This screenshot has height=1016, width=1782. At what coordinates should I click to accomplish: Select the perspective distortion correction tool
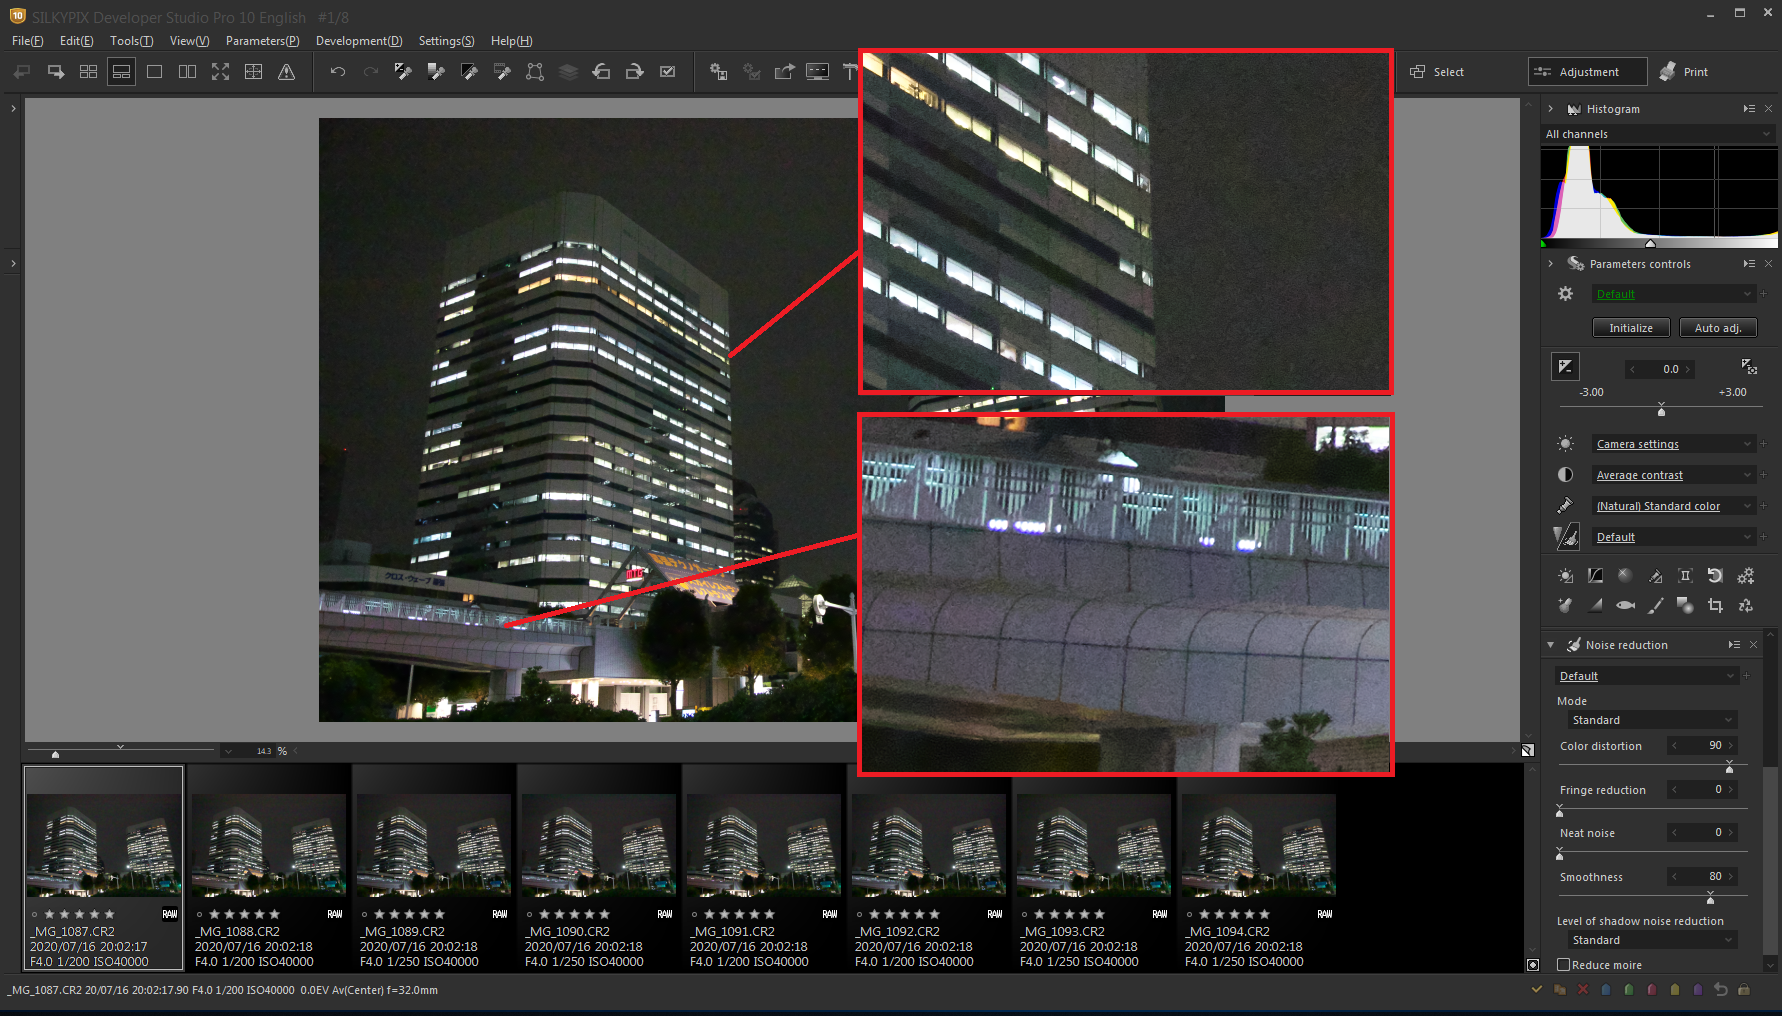click(535, 72)
